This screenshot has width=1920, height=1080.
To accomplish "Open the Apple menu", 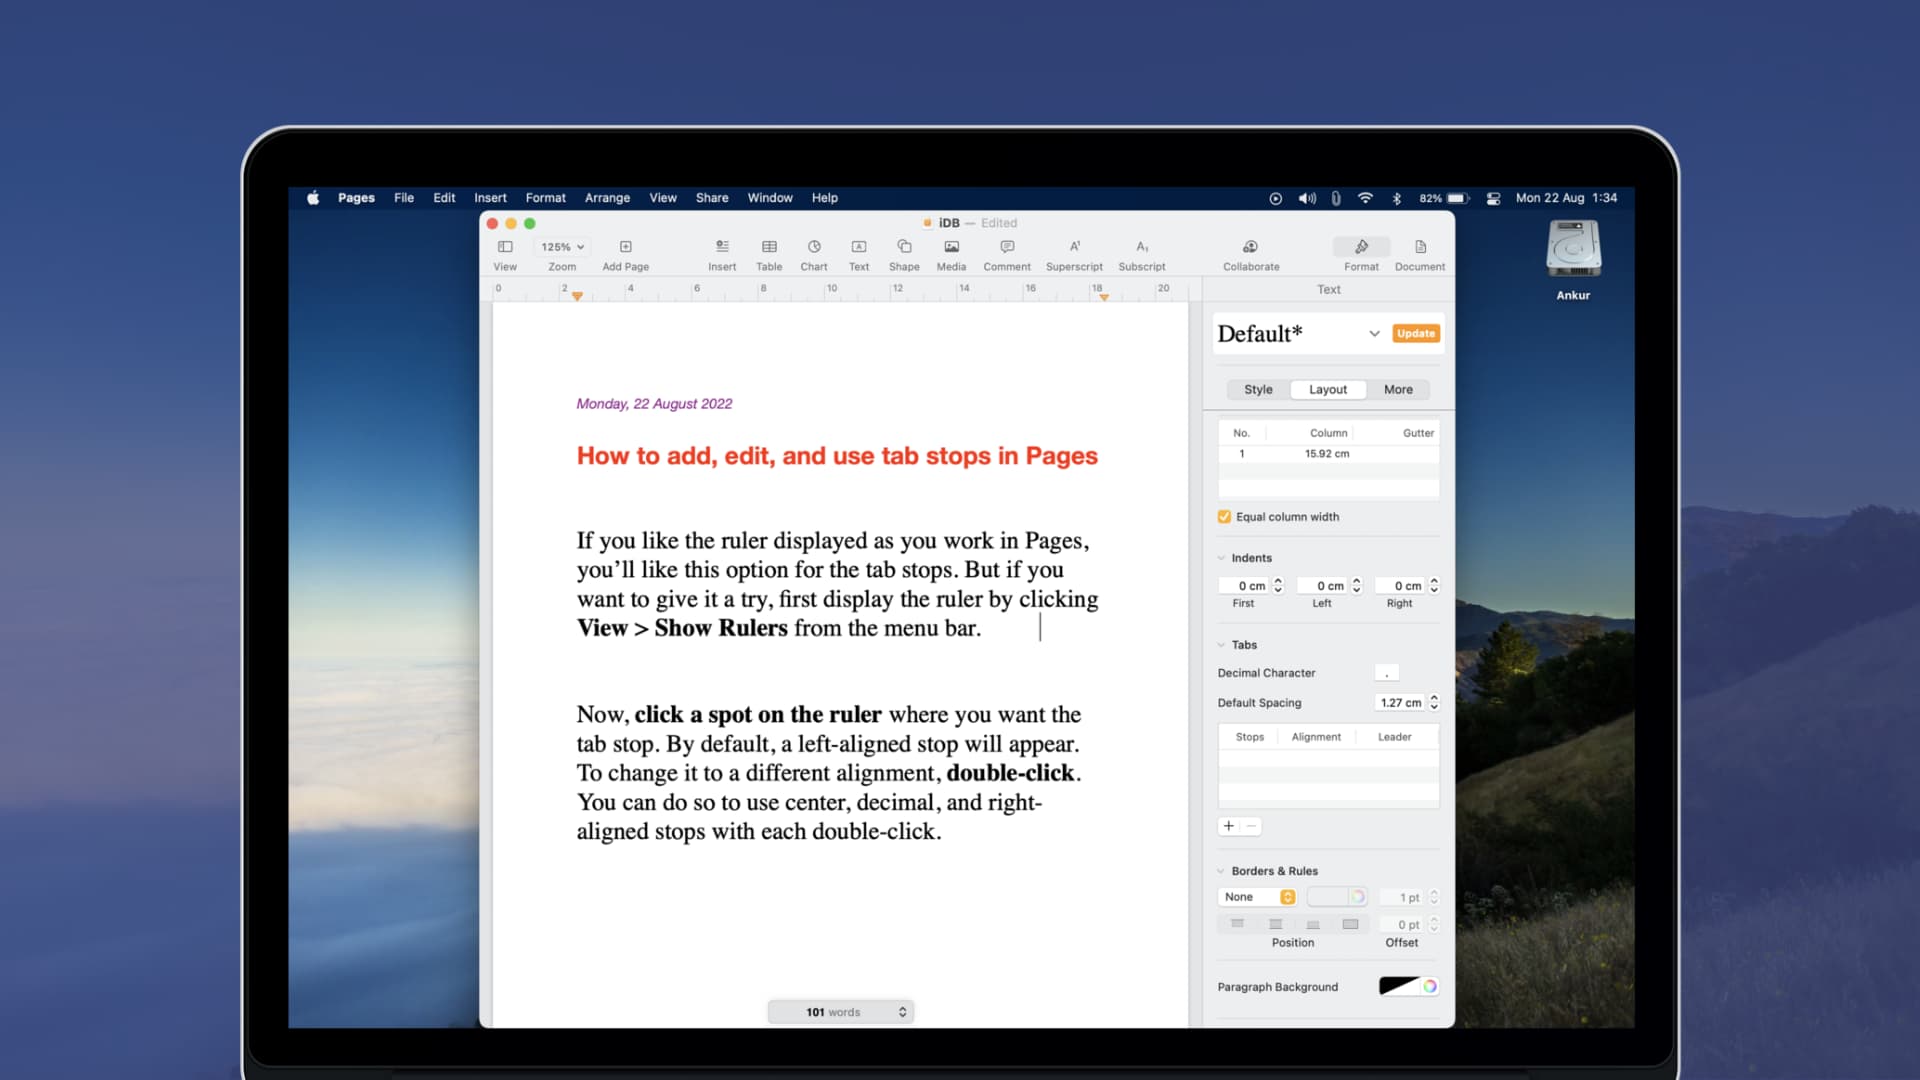I will click(313, 198).
